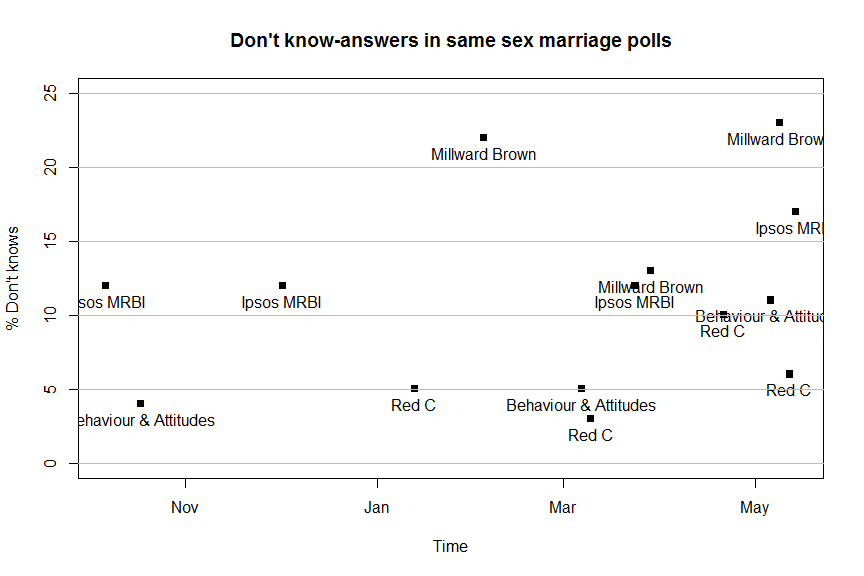Select the Ipsos MRBI point at 17 percent
Viewport: 864px width, 576px height.
[x=795, y=211]
